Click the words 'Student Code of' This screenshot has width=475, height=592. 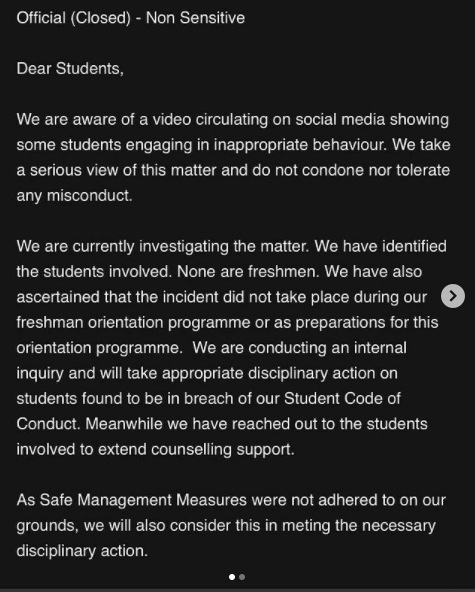[342, 399]
